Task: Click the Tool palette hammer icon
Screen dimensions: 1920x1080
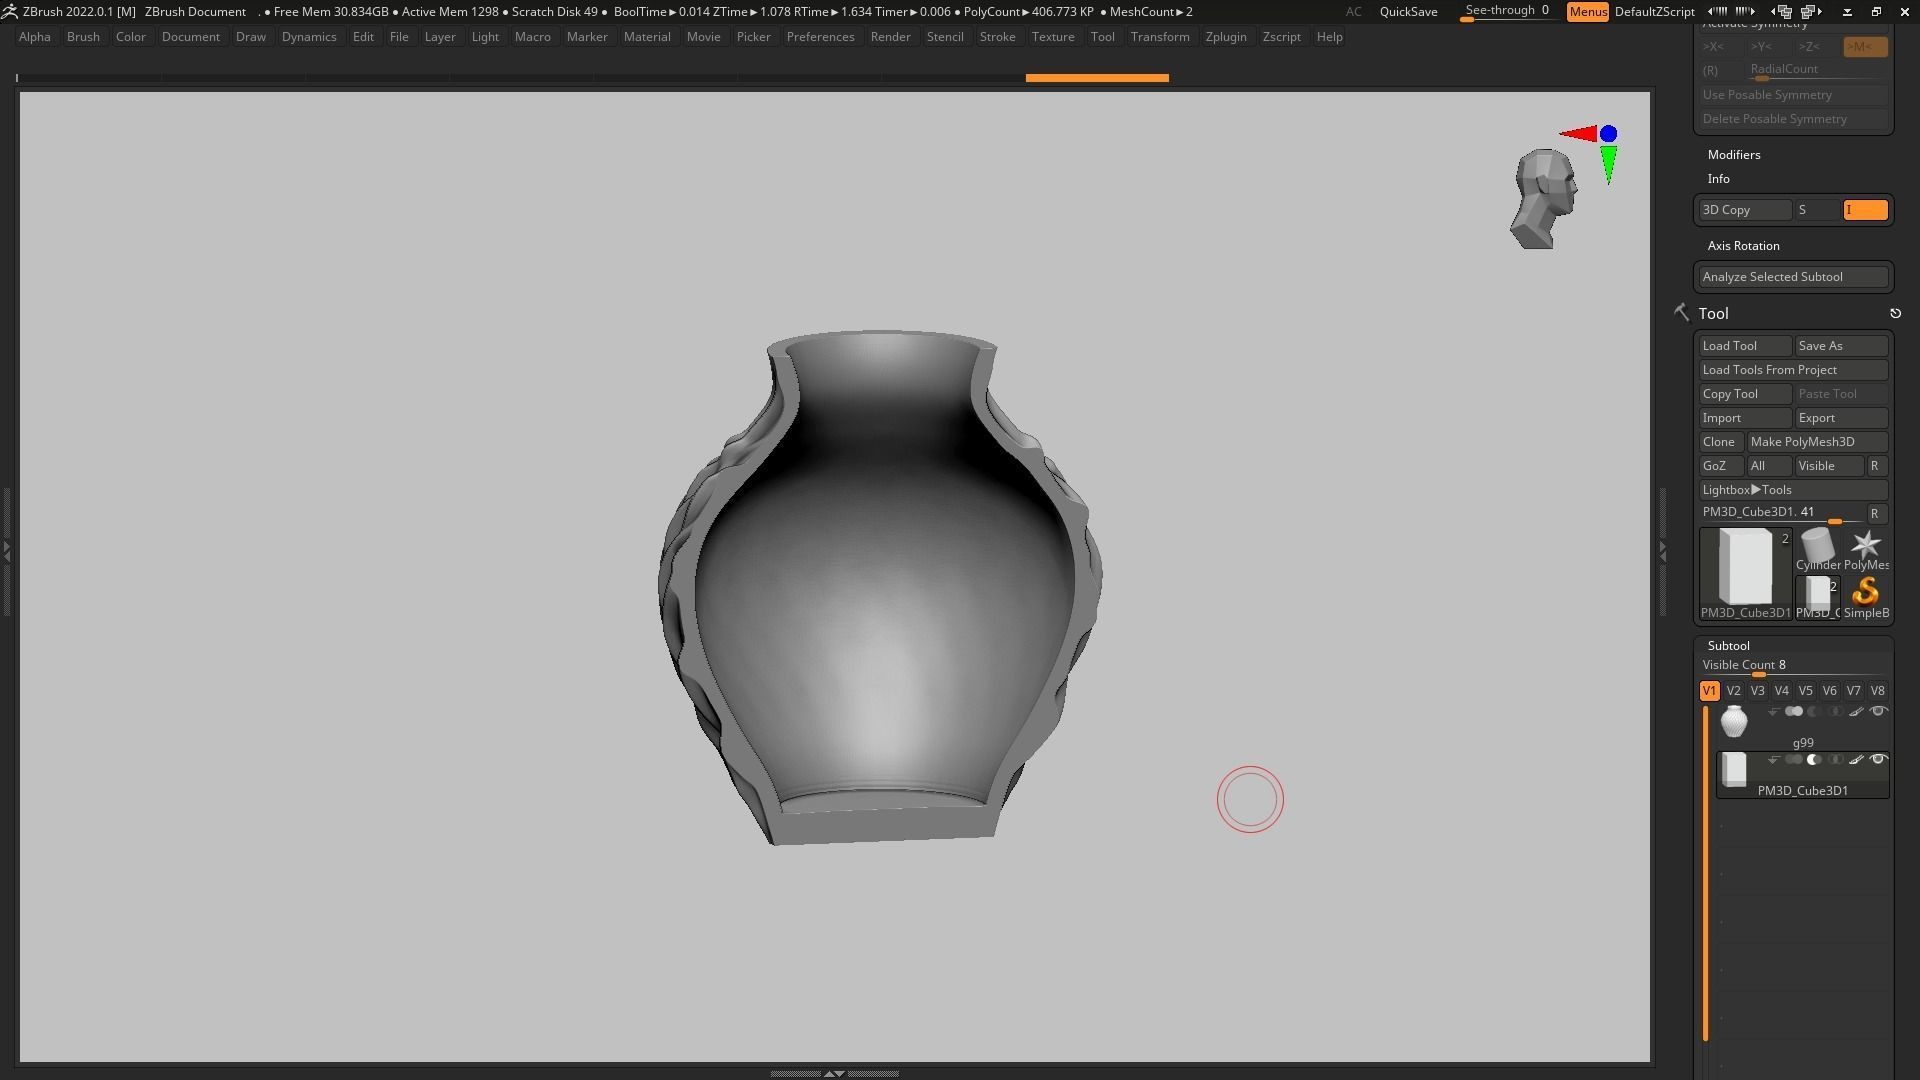Action: point(1681,313)
